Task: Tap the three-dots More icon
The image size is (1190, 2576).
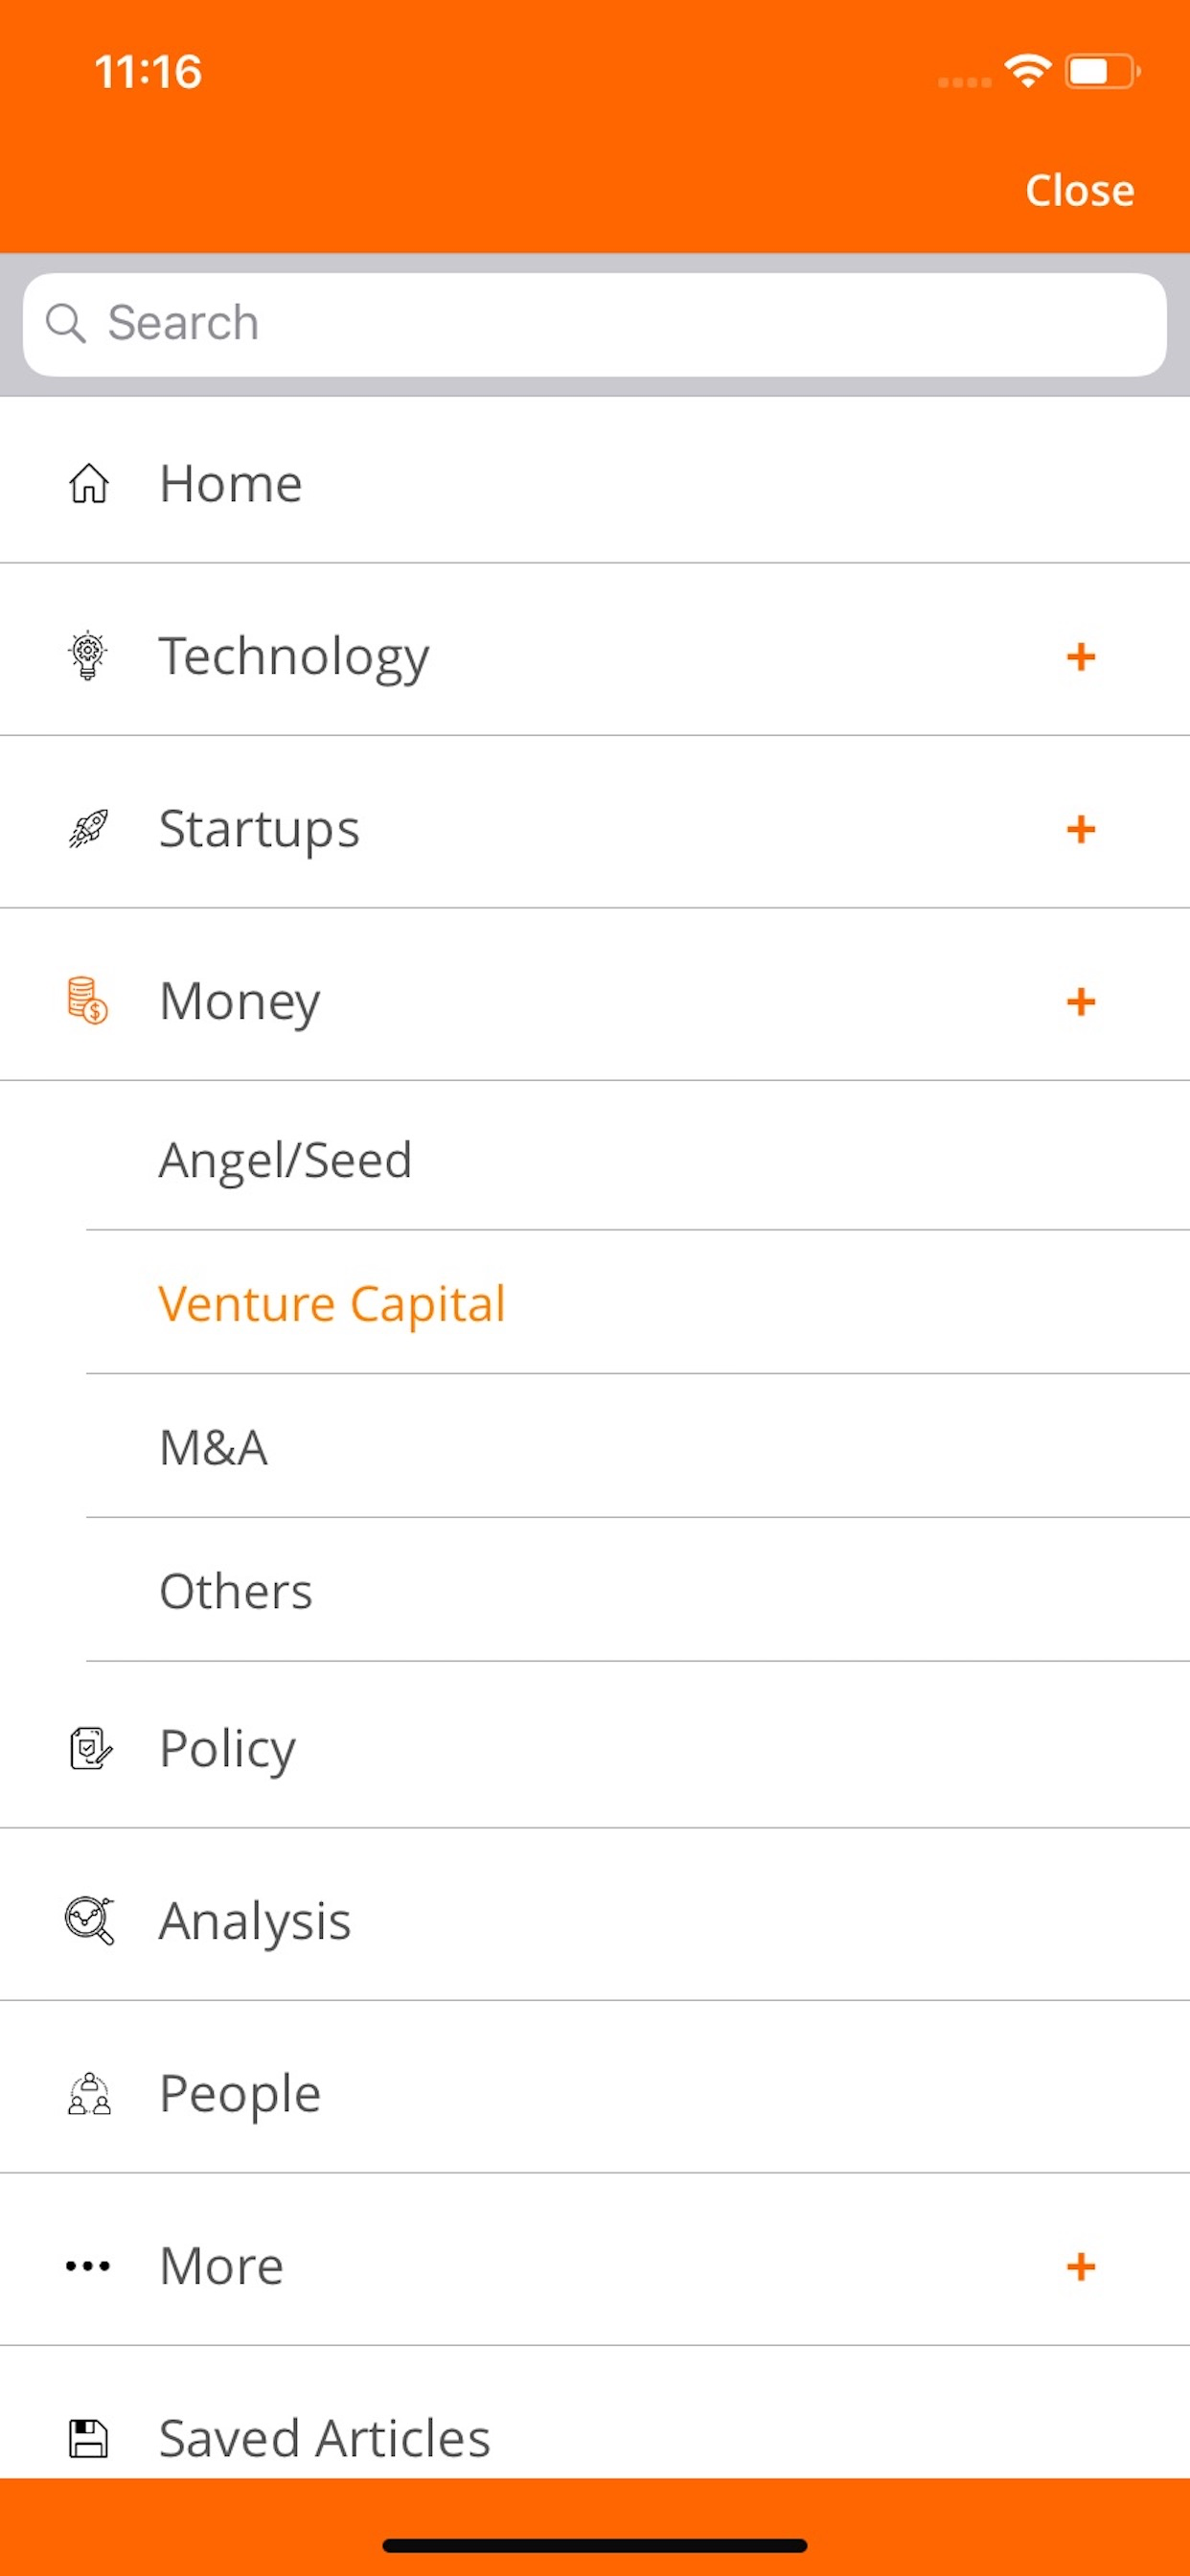Action: [88, 2266]
